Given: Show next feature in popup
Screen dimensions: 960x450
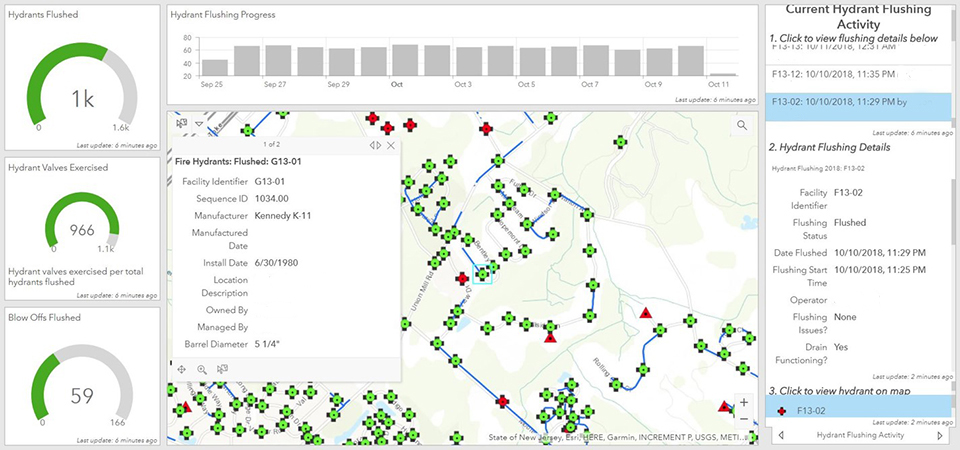Looking at the screenshot, I should click(378, 145).
